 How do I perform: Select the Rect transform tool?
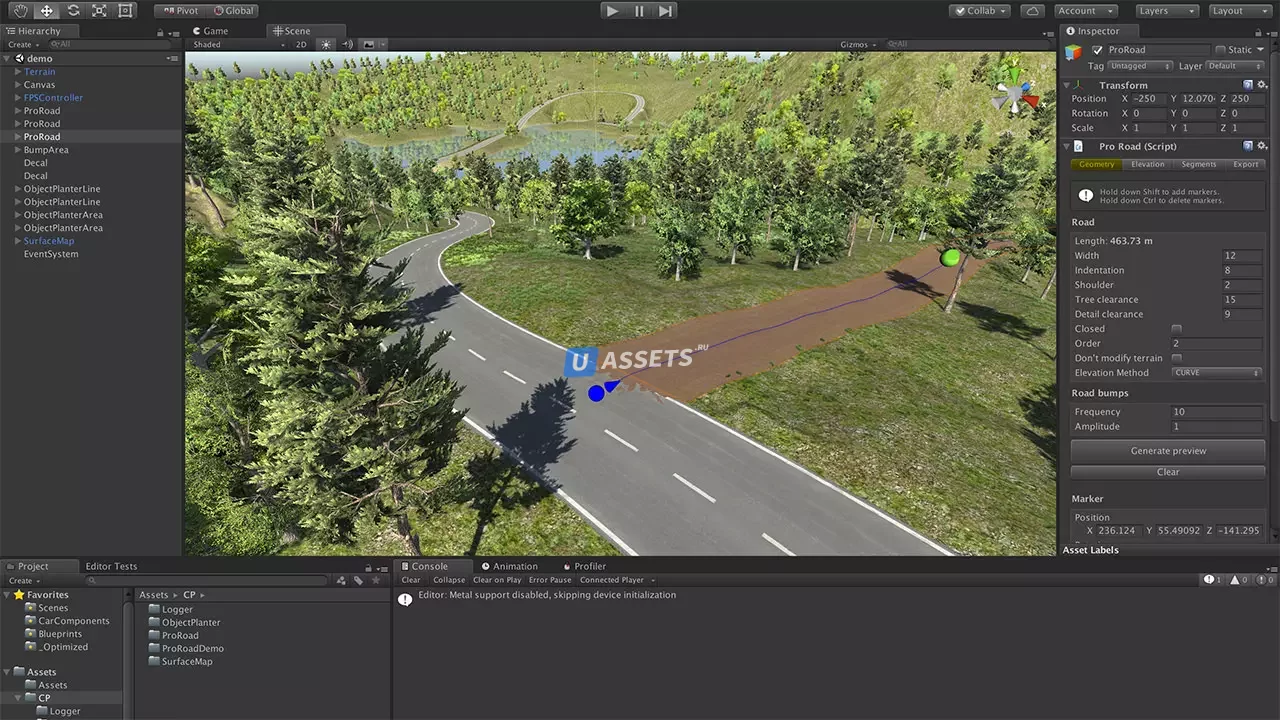pos(125,11)
